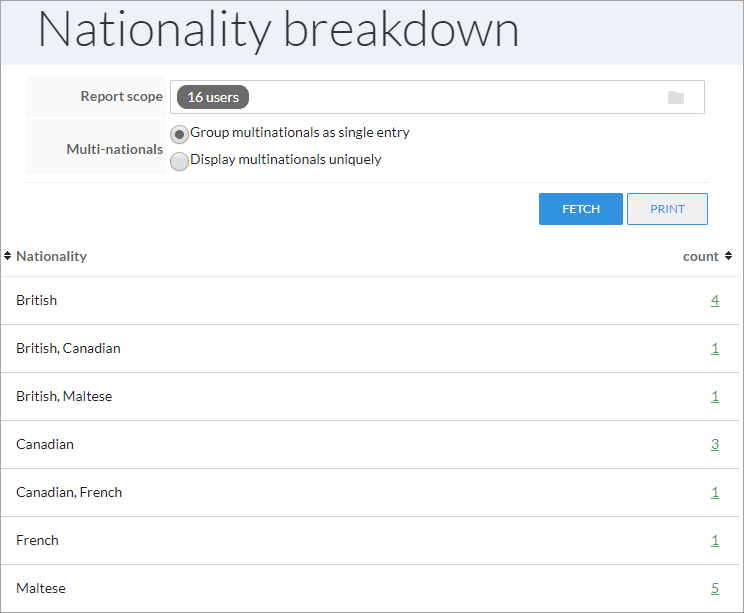This screenshot has width=744, height=613.
Task: Open the French count link
Action: tap(715, 540)
